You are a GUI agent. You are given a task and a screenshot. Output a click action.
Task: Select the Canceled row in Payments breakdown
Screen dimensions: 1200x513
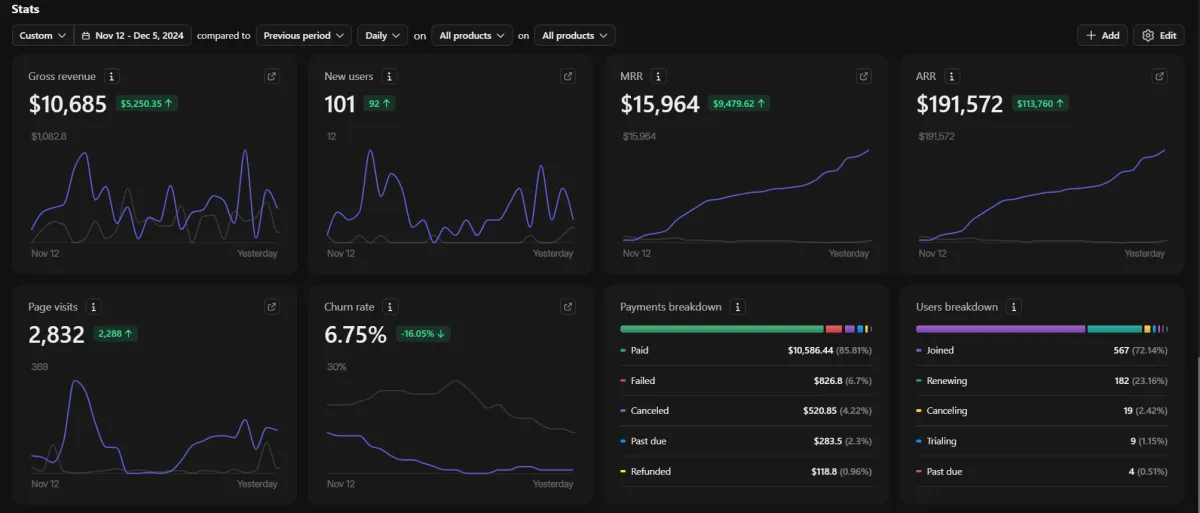746,411
